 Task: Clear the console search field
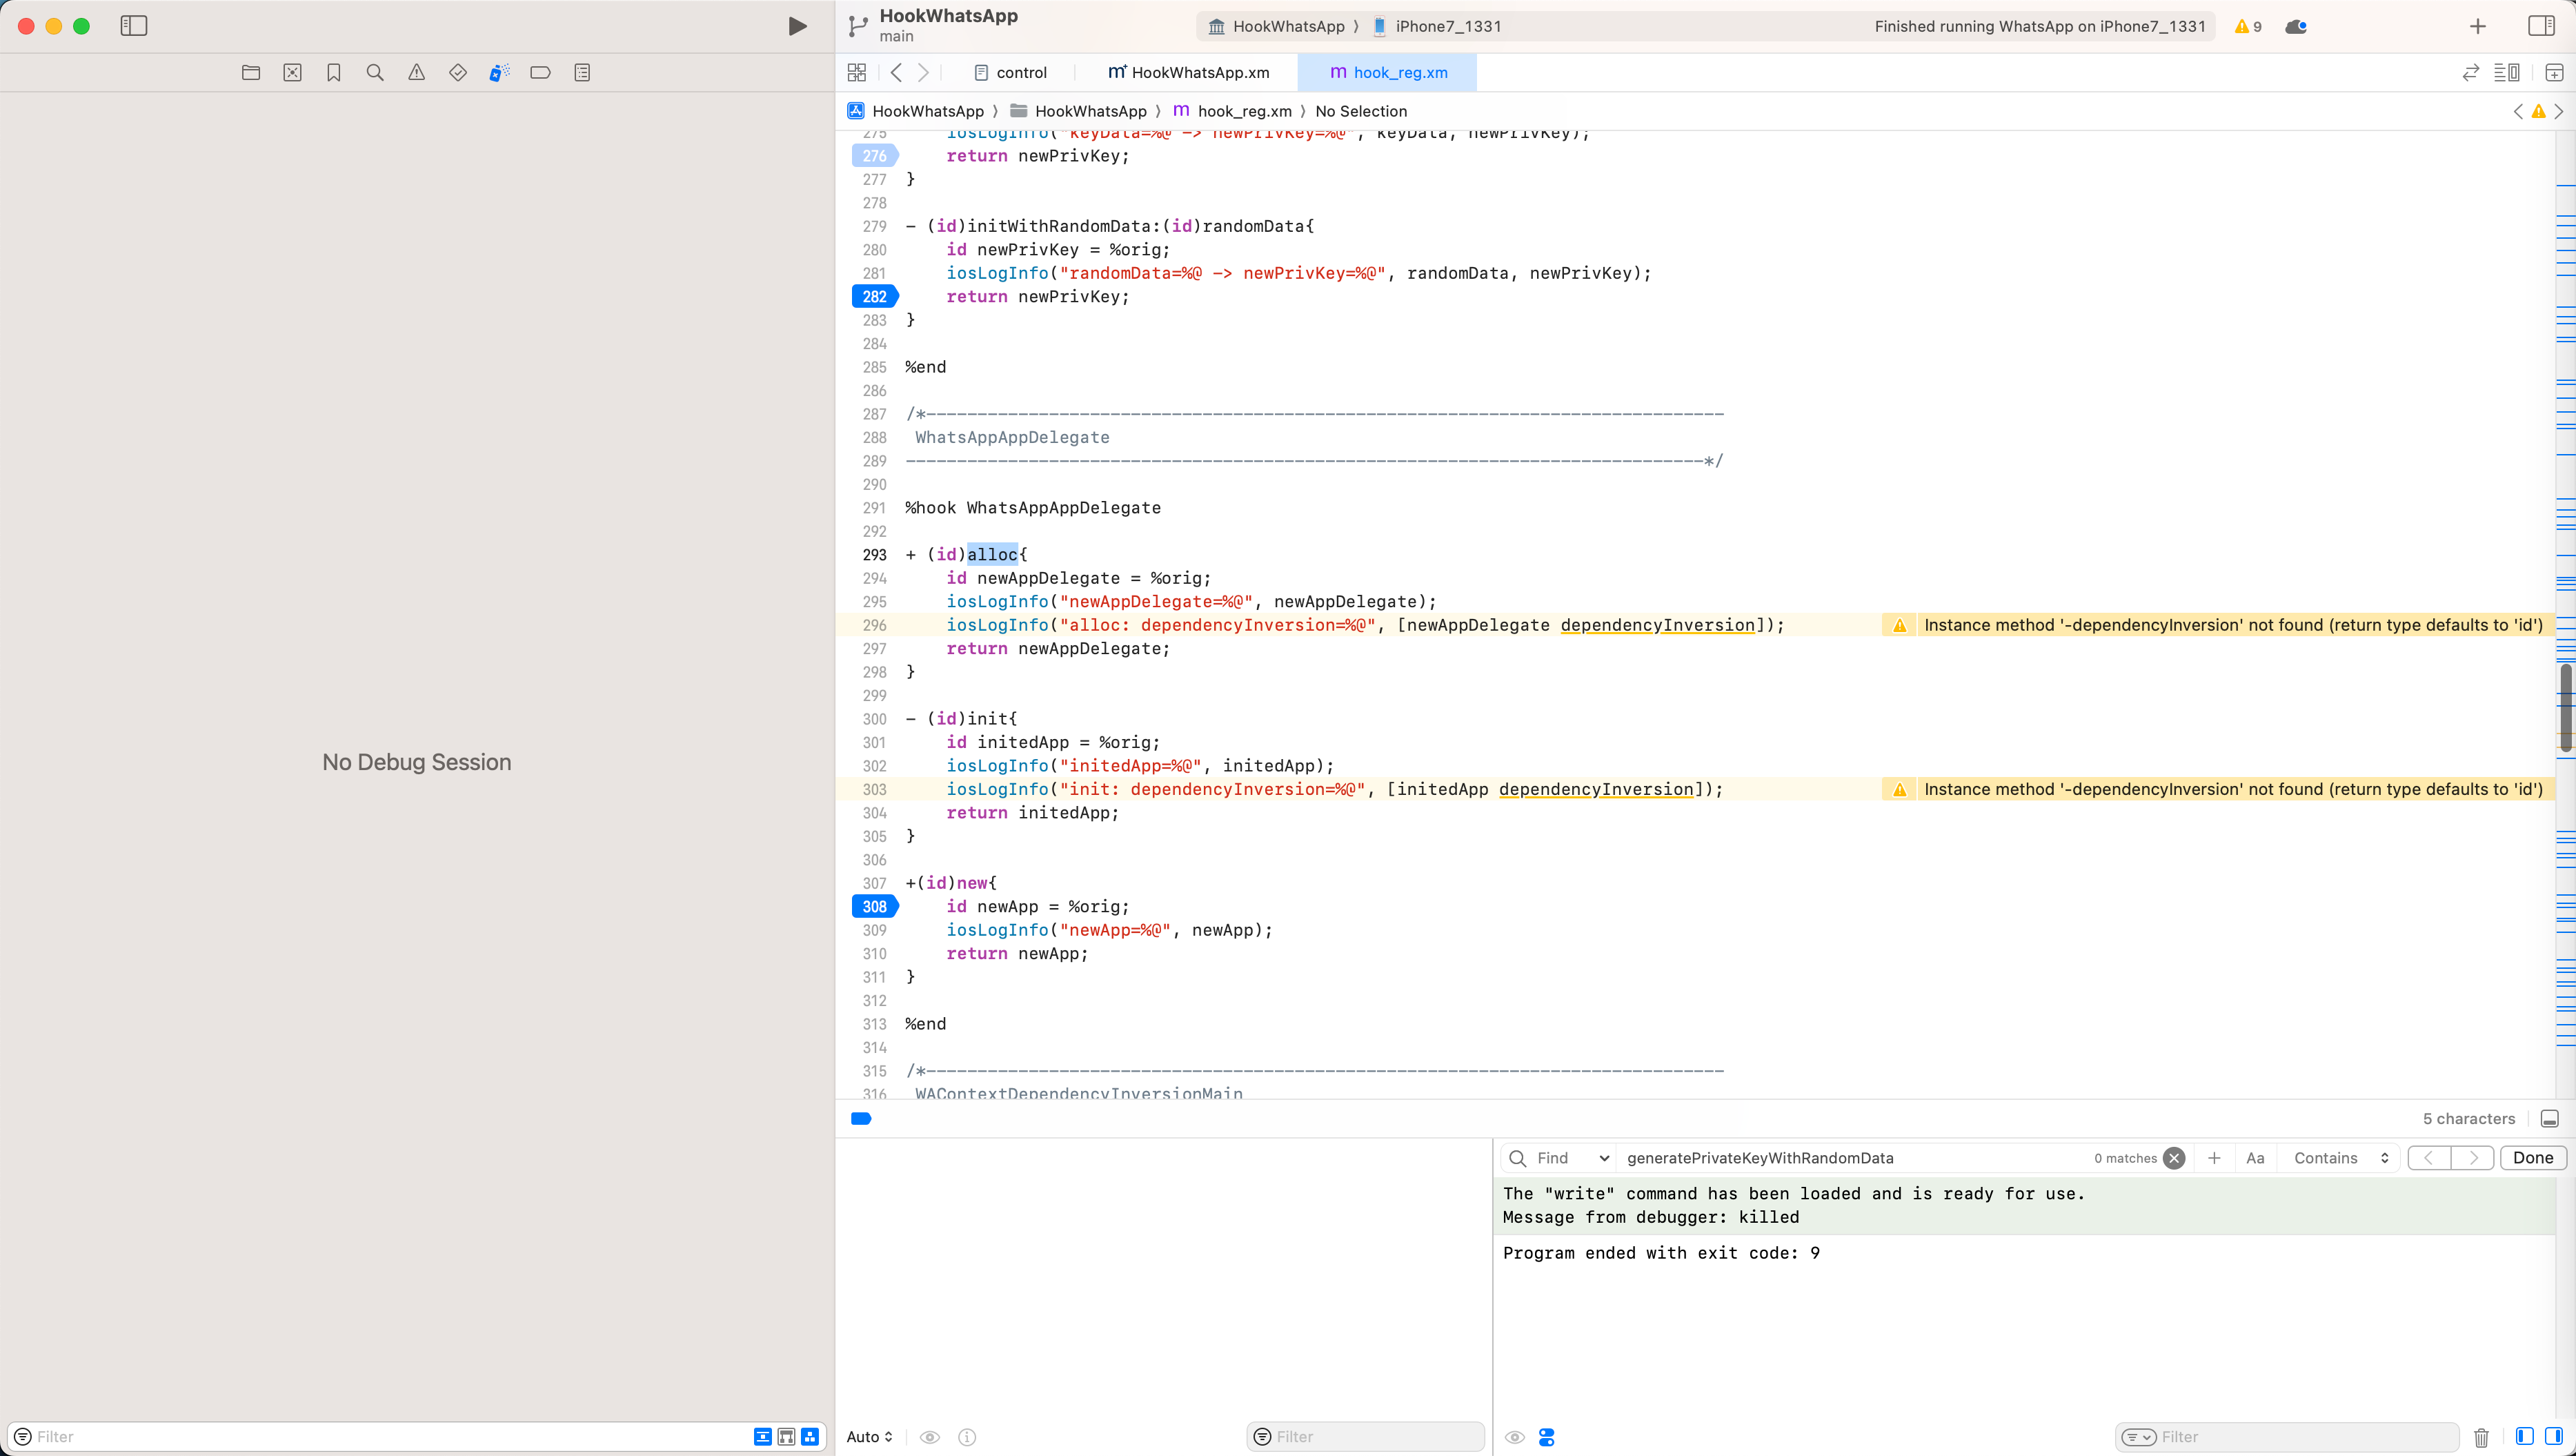point(2174,1158)
